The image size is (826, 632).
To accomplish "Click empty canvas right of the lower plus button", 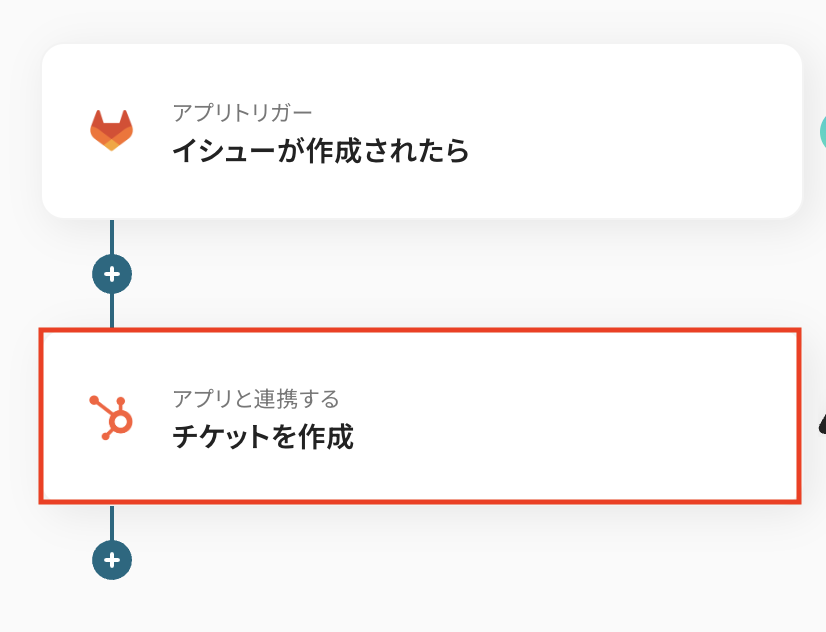I will (x=450, y=560).
